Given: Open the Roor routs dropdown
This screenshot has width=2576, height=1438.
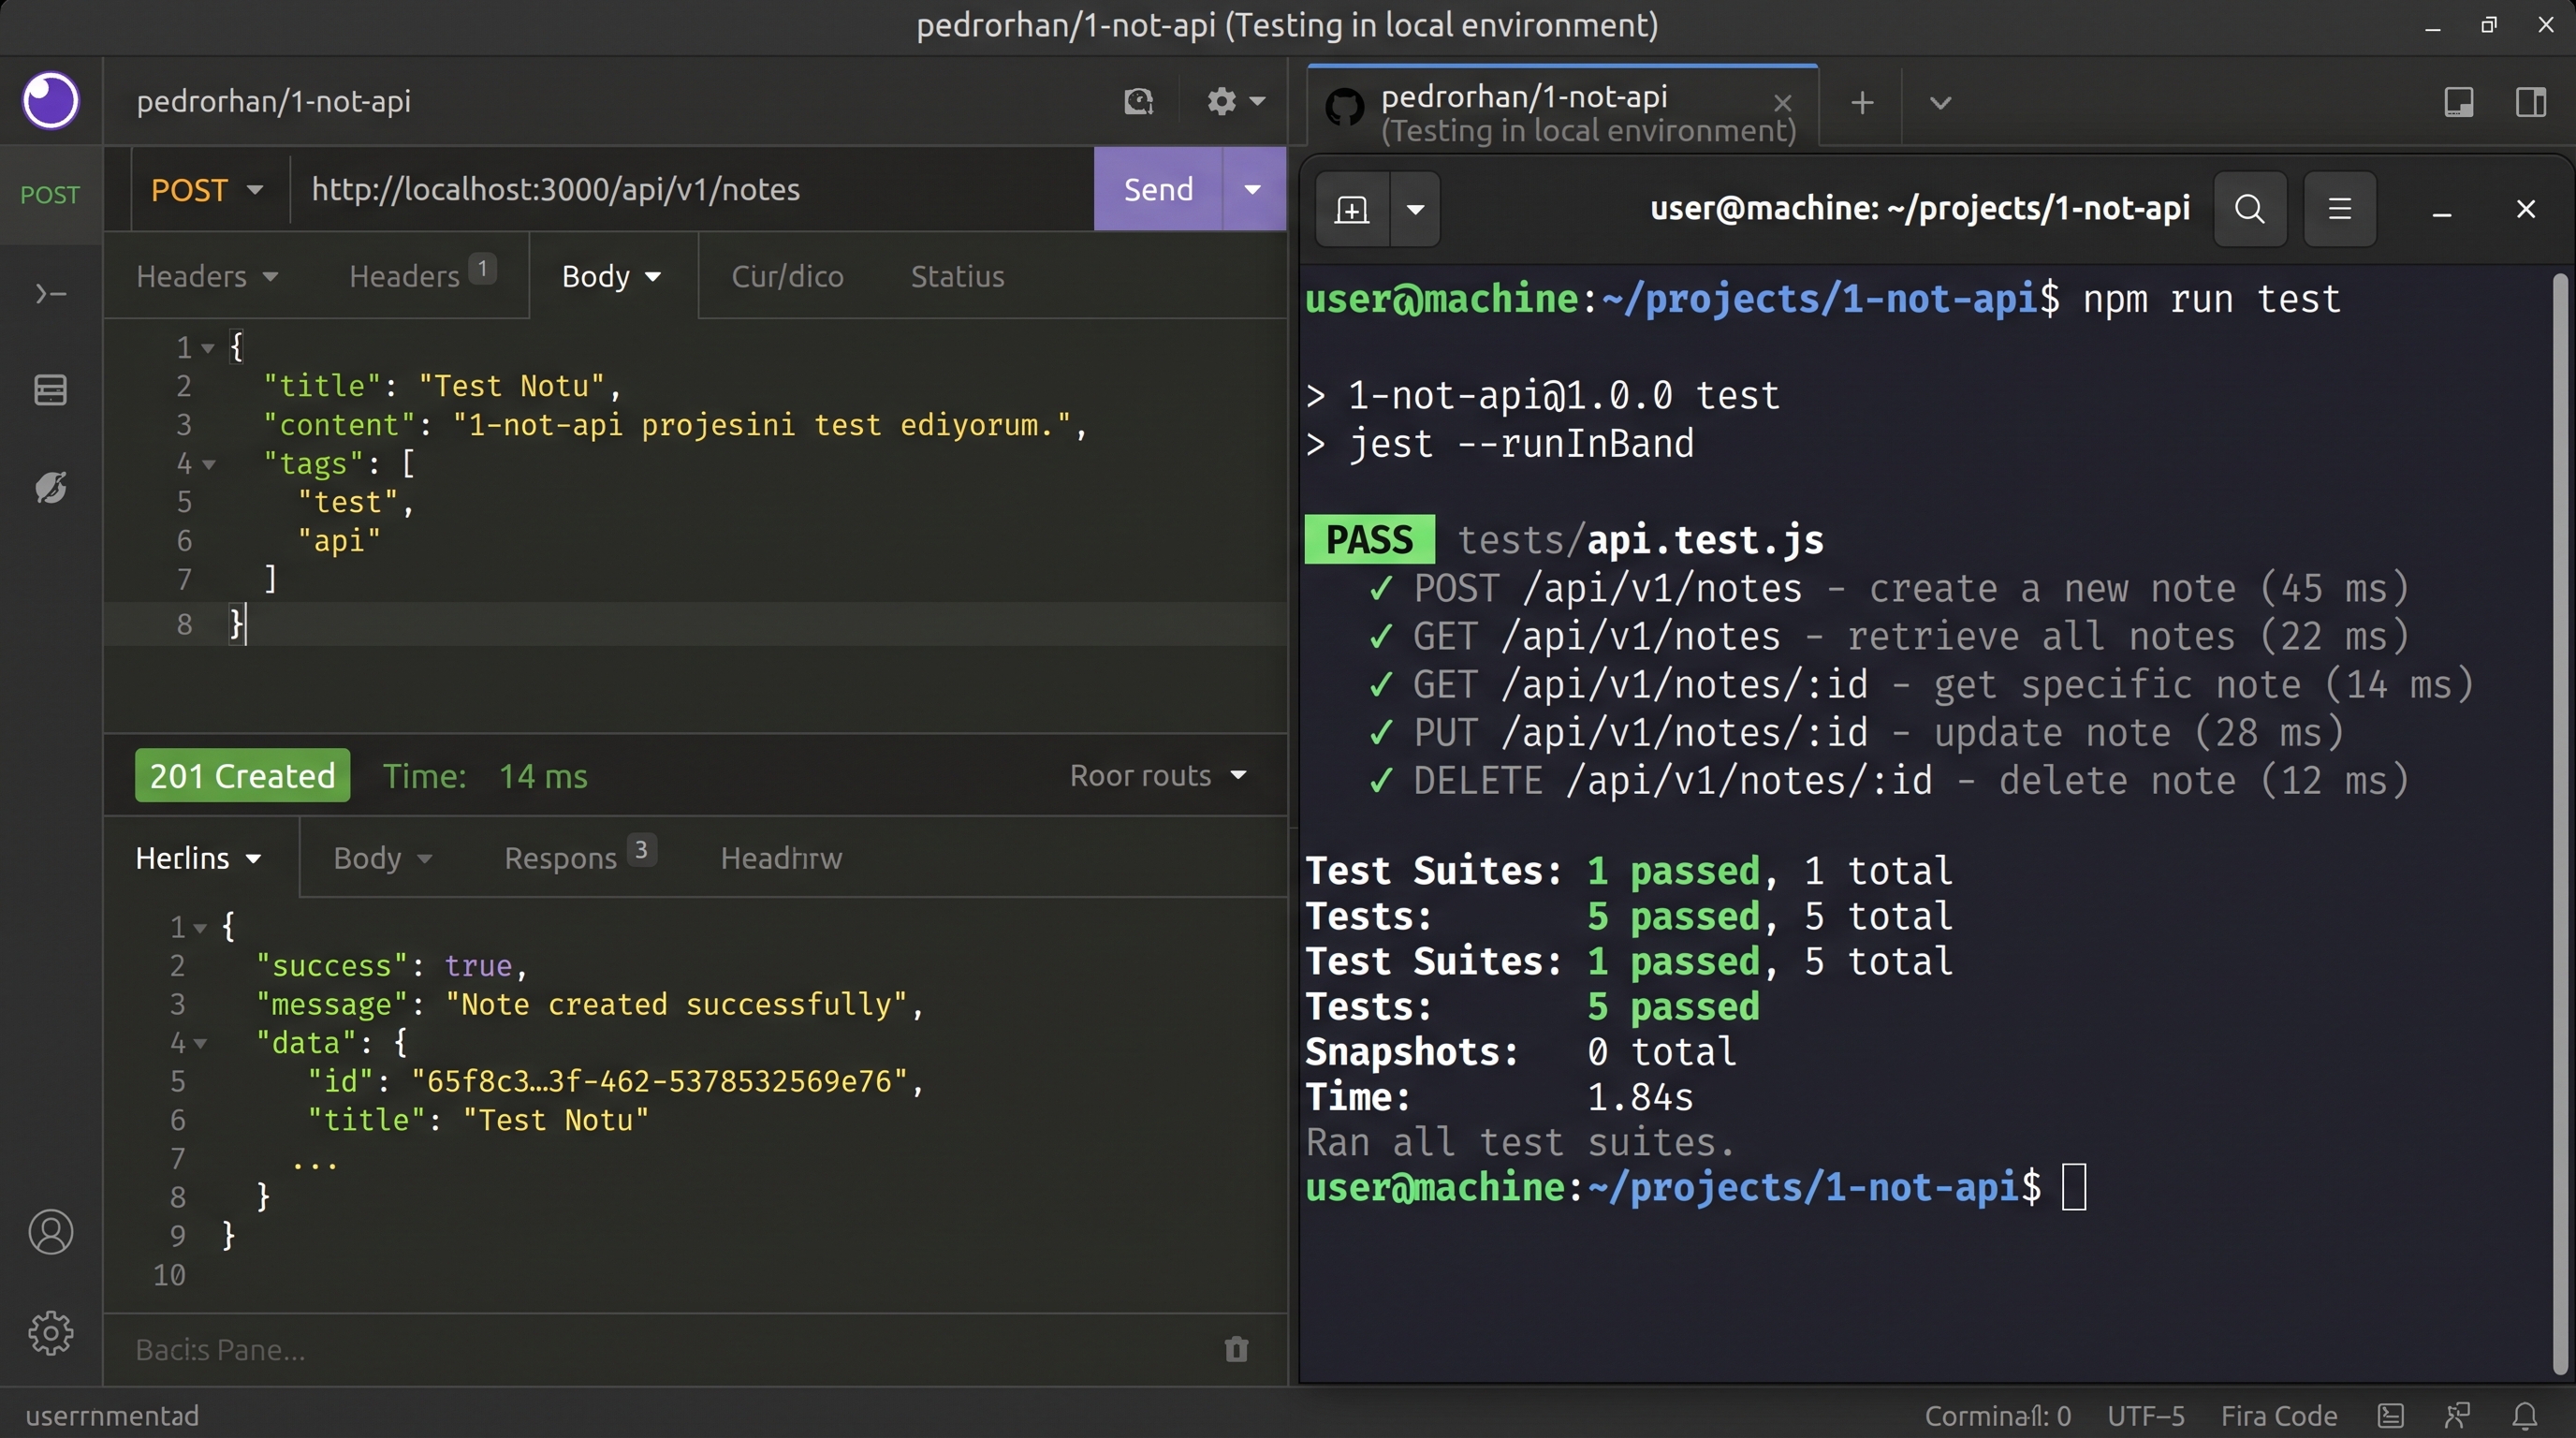Looking at the screenshot, I should [x=1158, y=775].
